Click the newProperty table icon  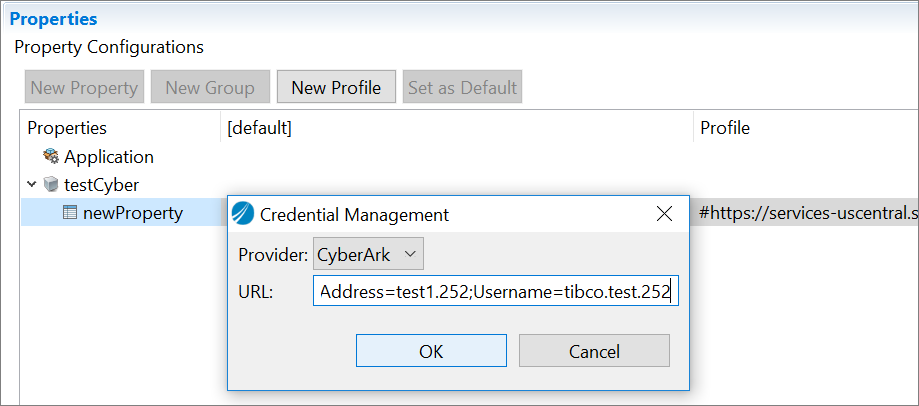click(x=70, y=213)
